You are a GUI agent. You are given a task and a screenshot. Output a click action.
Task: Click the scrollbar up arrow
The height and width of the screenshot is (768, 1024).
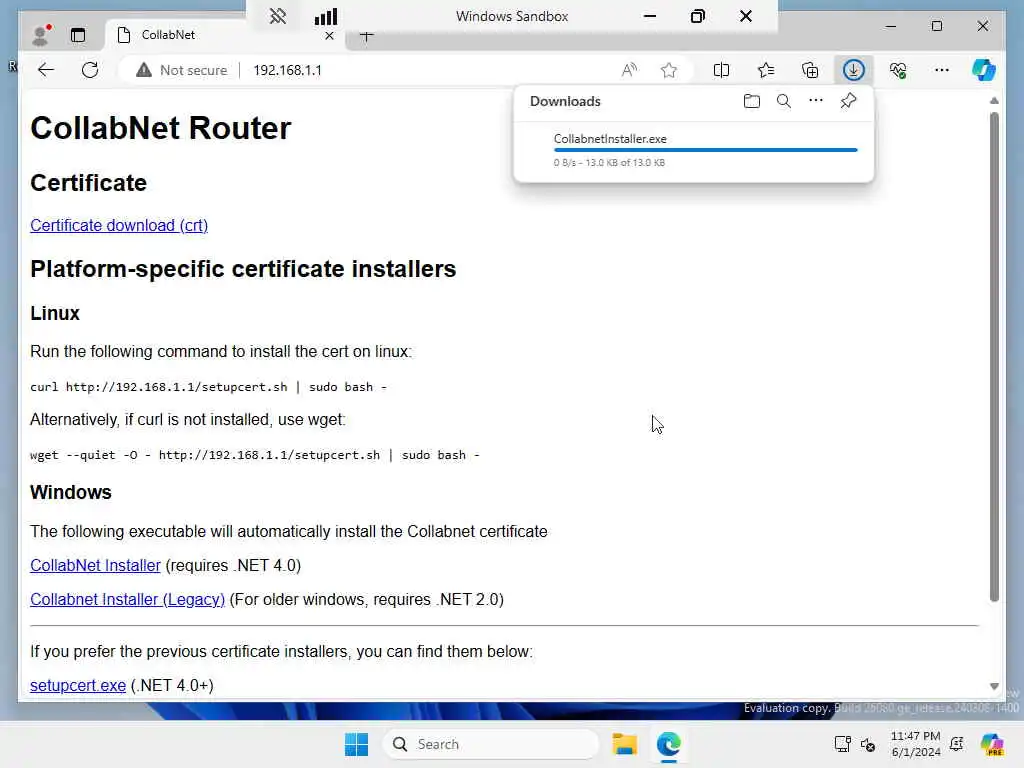pos(994,101)
